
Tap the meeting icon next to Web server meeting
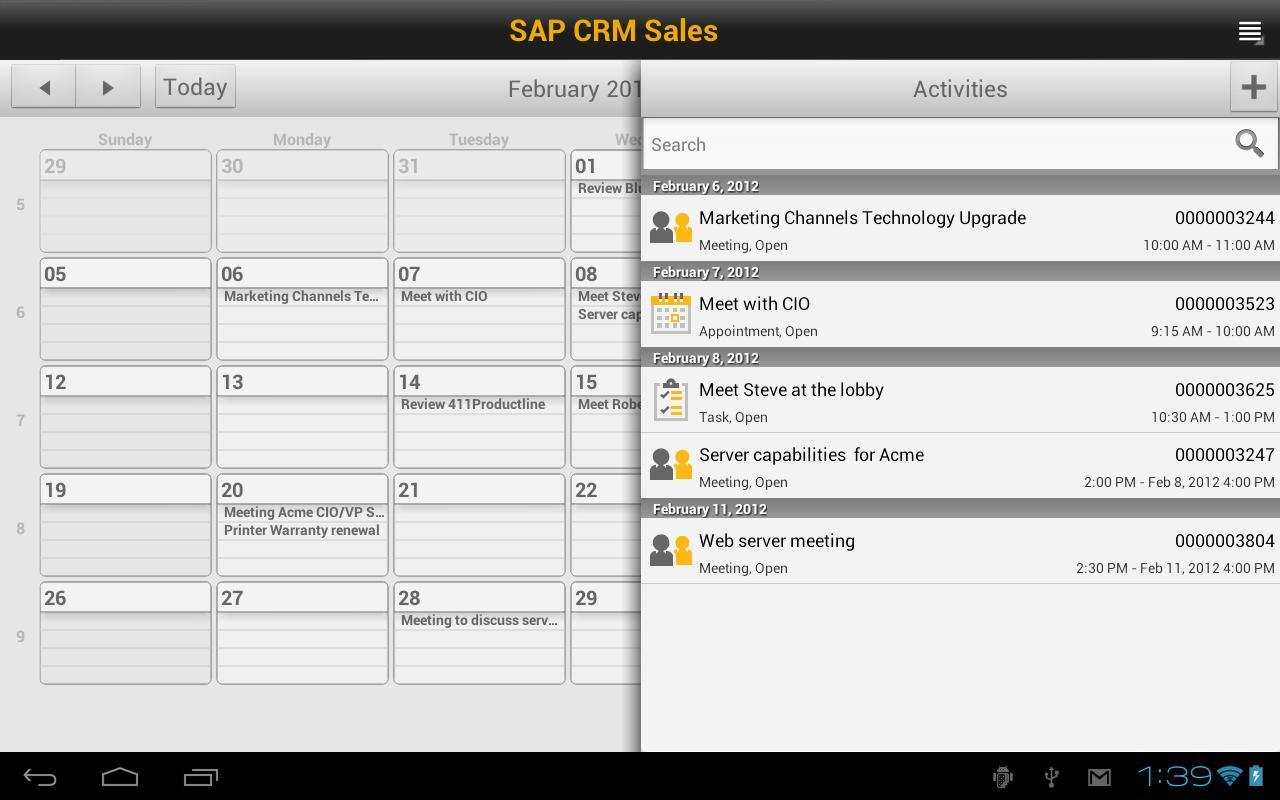point(671,549)
